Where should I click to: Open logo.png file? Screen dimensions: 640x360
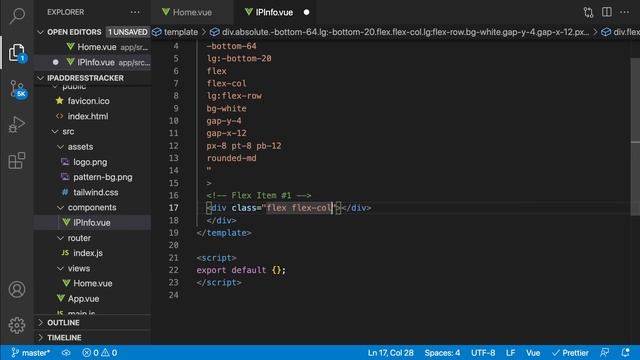pos(90,162)
